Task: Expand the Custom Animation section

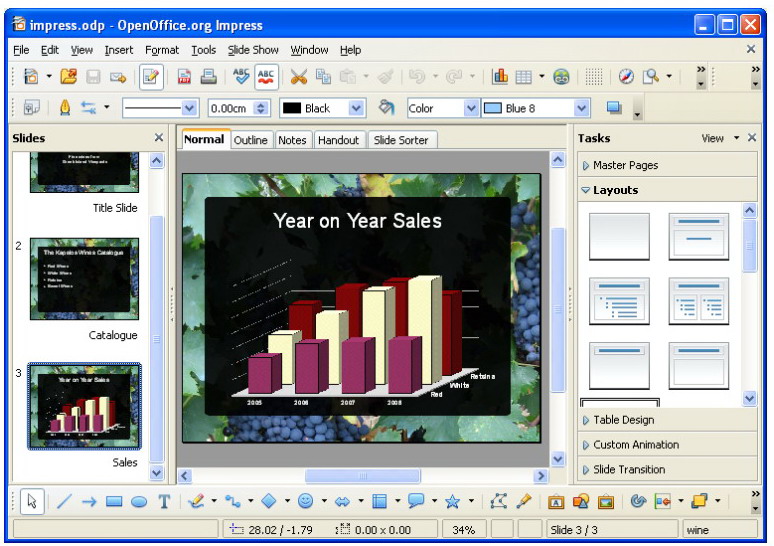Action: (667, 445)
